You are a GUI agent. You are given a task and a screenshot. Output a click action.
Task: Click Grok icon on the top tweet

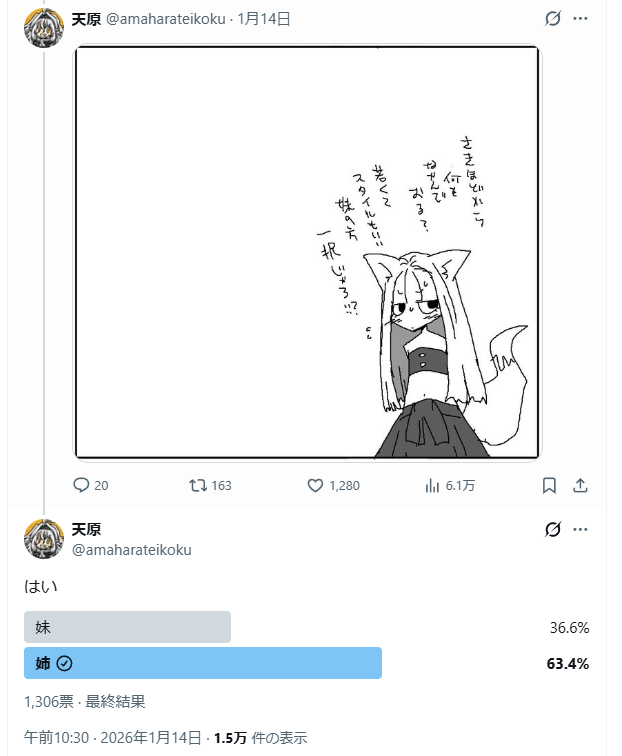pyautogui.click(x=553, y=19)
